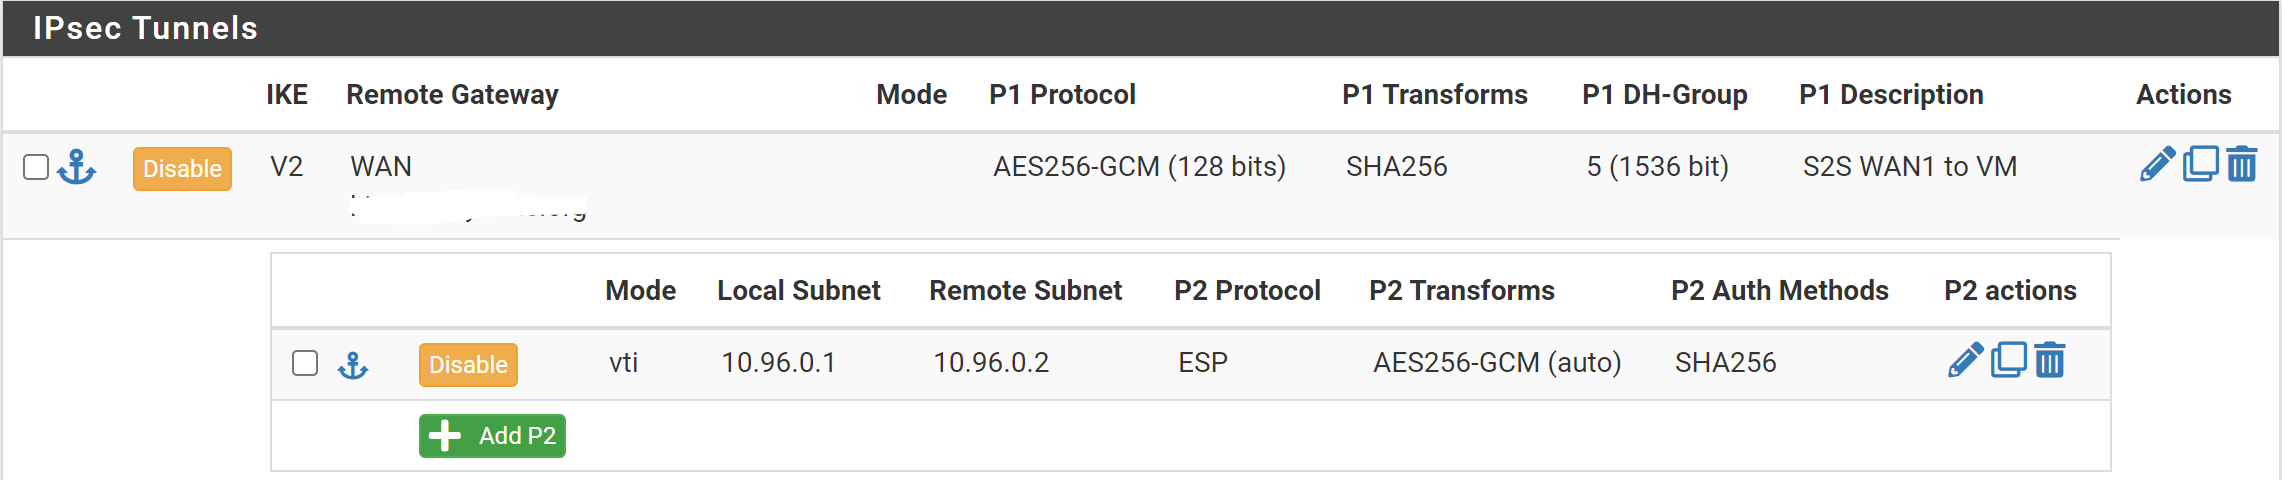Click the 10.96.0.2 remote subnet cell
Image resolution: width=2282 pixels, height=480 pixels.
coord(991,362)
